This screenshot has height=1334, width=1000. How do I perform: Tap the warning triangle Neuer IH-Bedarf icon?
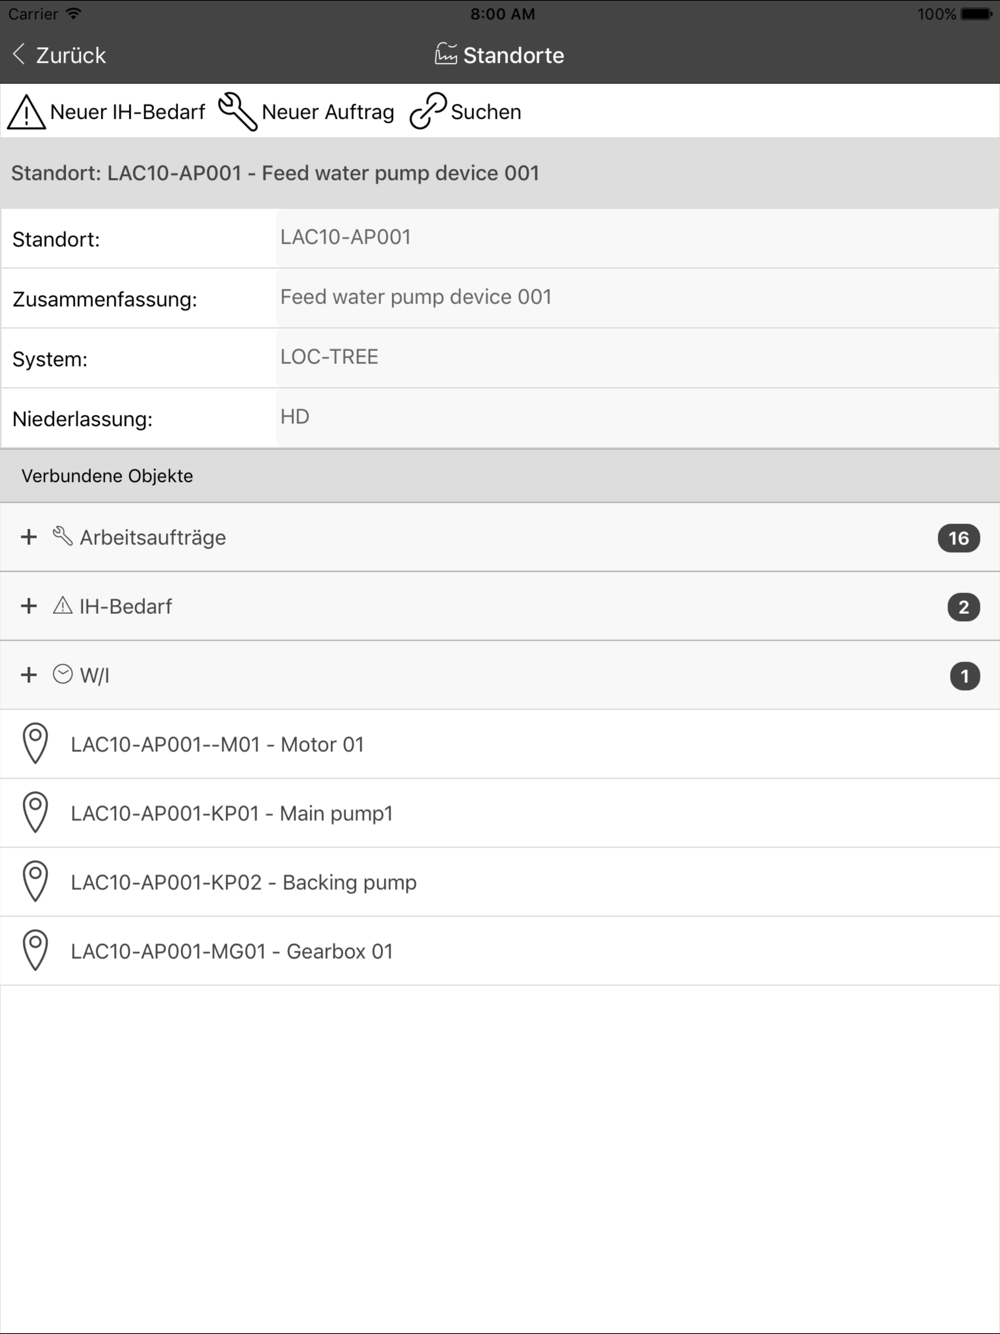point(26,112)
